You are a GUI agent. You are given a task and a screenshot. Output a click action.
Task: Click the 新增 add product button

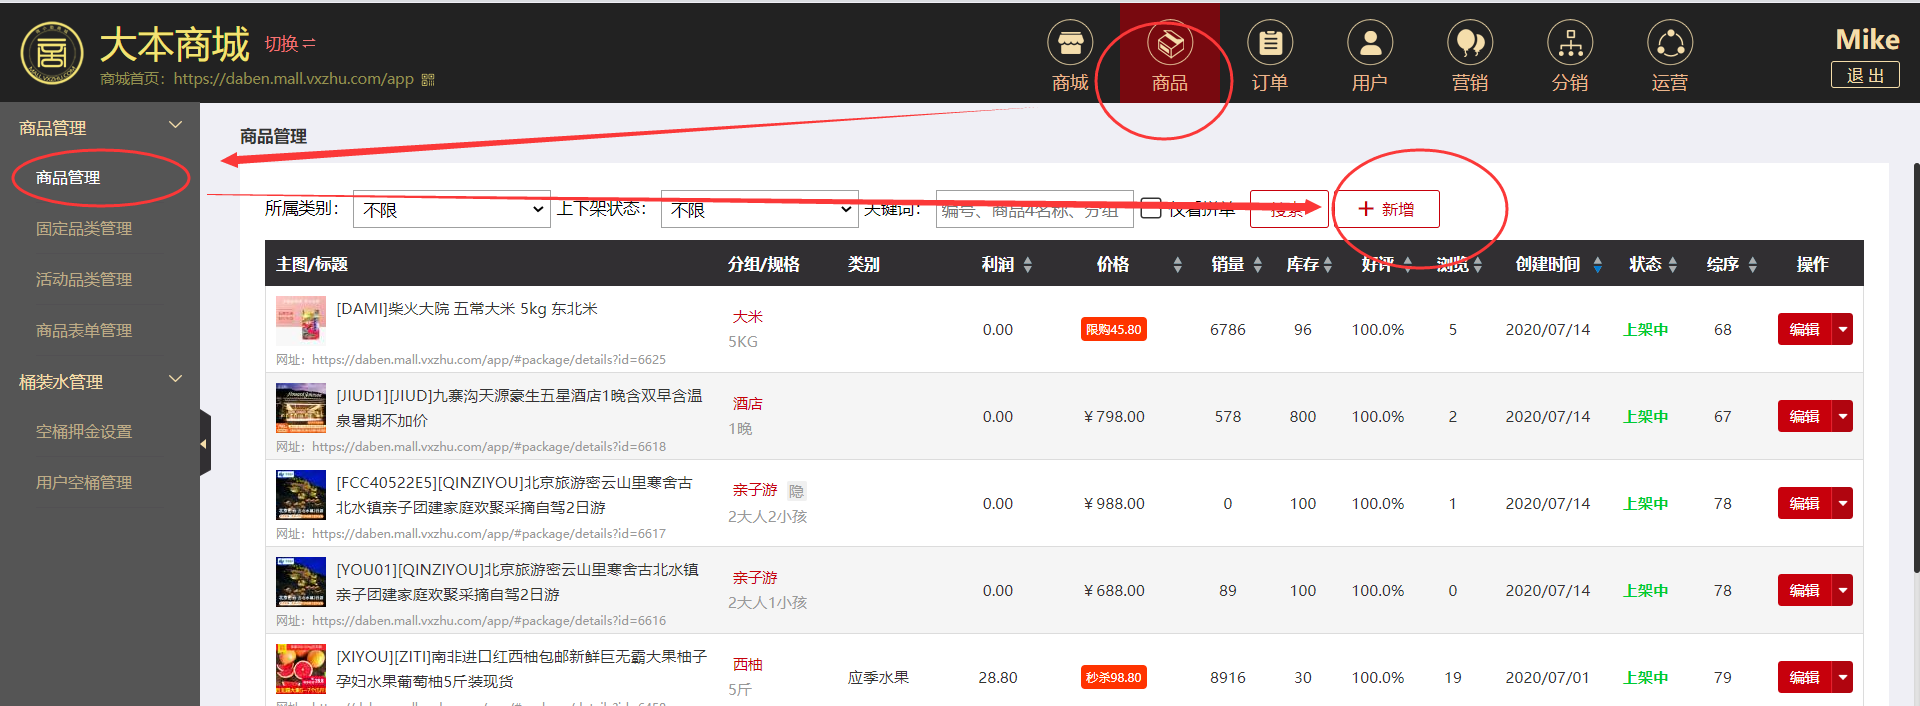[x=1386, y=209]
